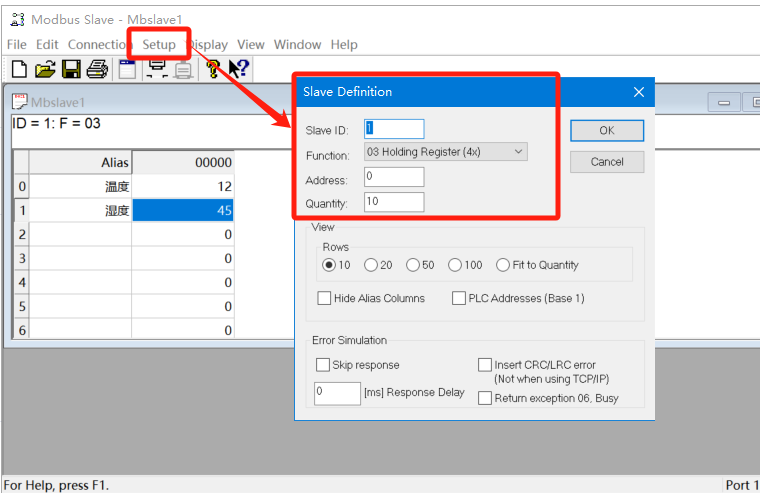Click the Connect toolbar icon
Viewport: 760px width, 498px height.
coord(157,69)
